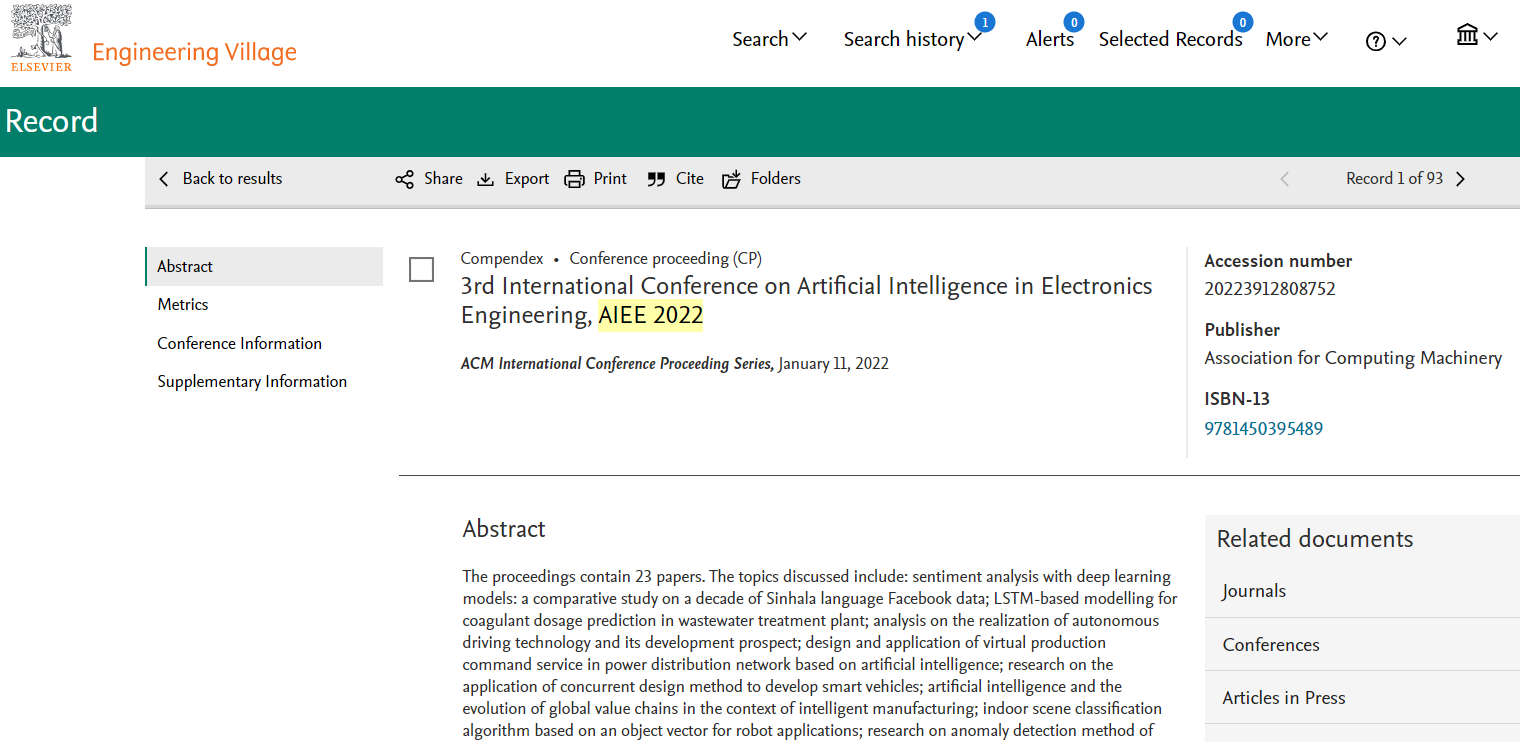The height and width of the screenshot is (742, 1520).
Task: Click accession number 20223912808752
Action: tap(1270, 289)
